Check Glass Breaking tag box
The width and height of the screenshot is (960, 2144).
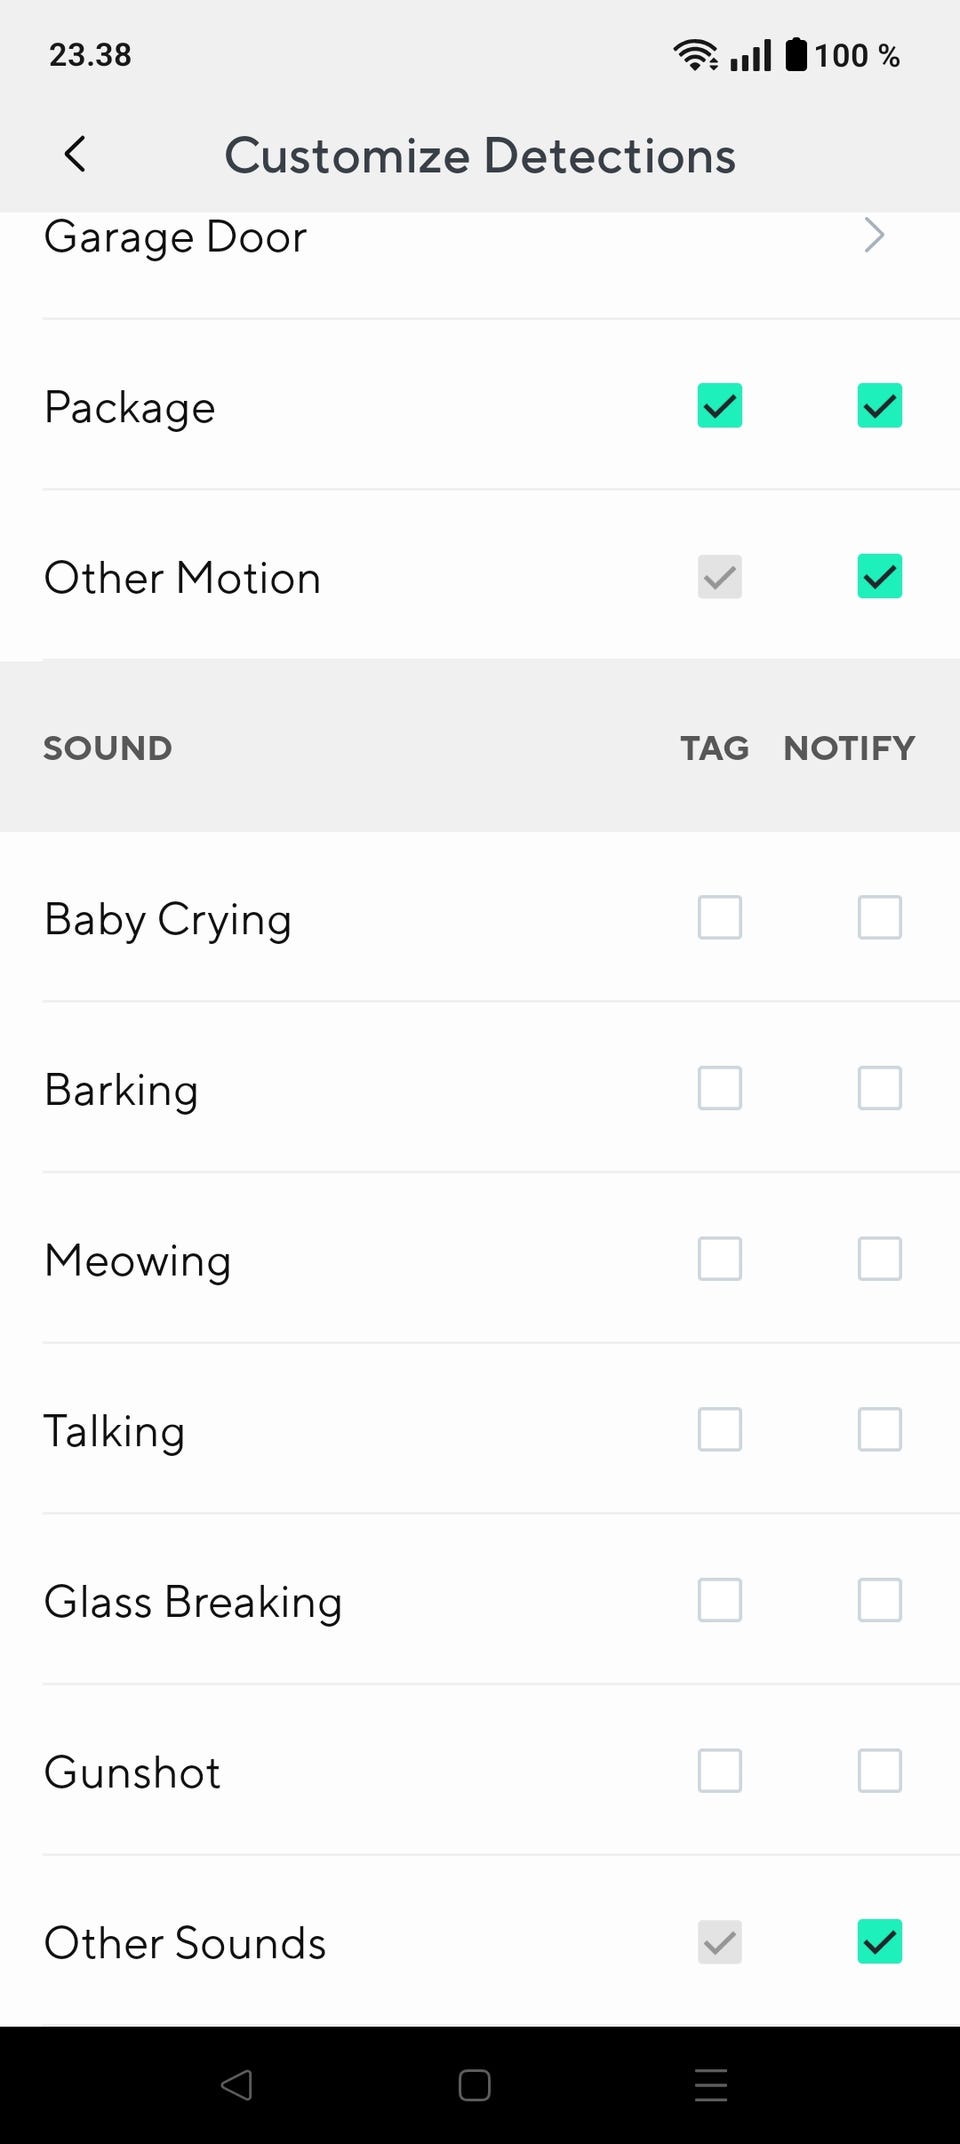click(x=720, y=1601)
